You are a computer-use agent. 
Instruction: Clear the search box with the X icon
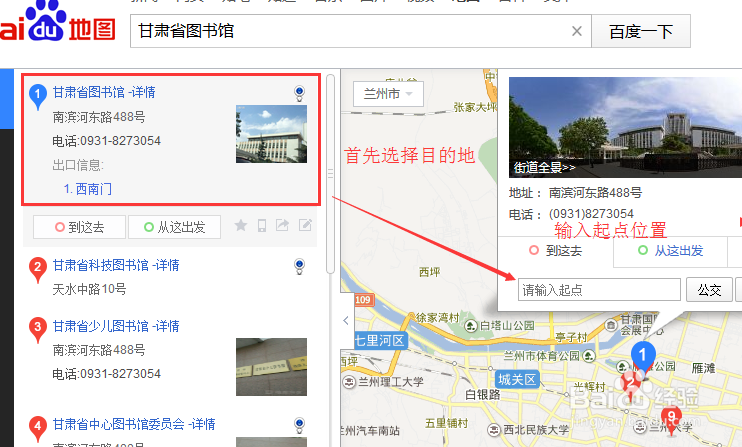click(x=576, y=31)
